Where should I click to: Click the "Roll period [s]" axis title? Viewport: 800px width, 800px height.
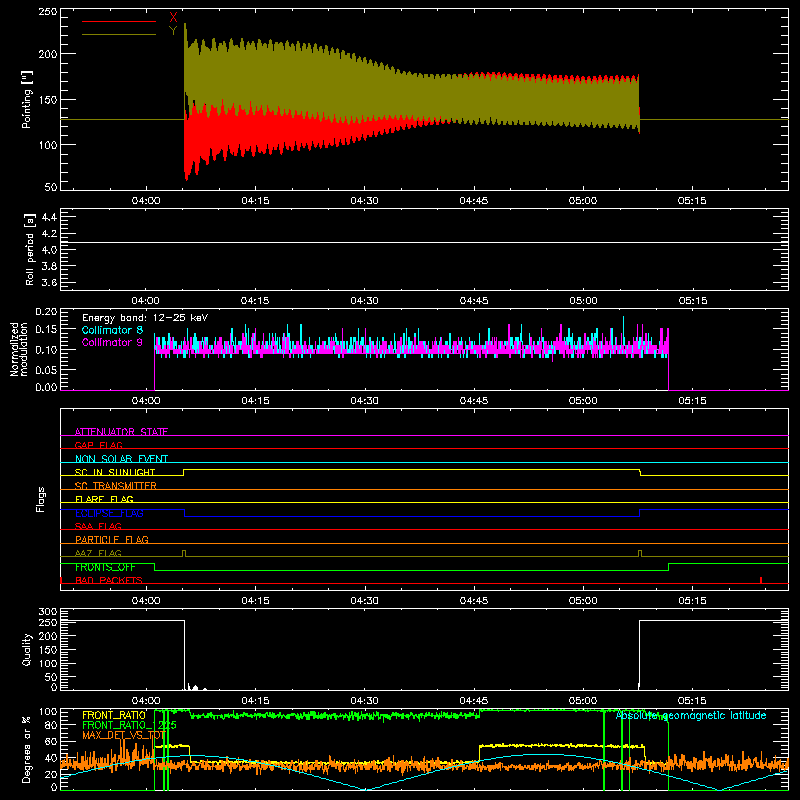point(30,249)
